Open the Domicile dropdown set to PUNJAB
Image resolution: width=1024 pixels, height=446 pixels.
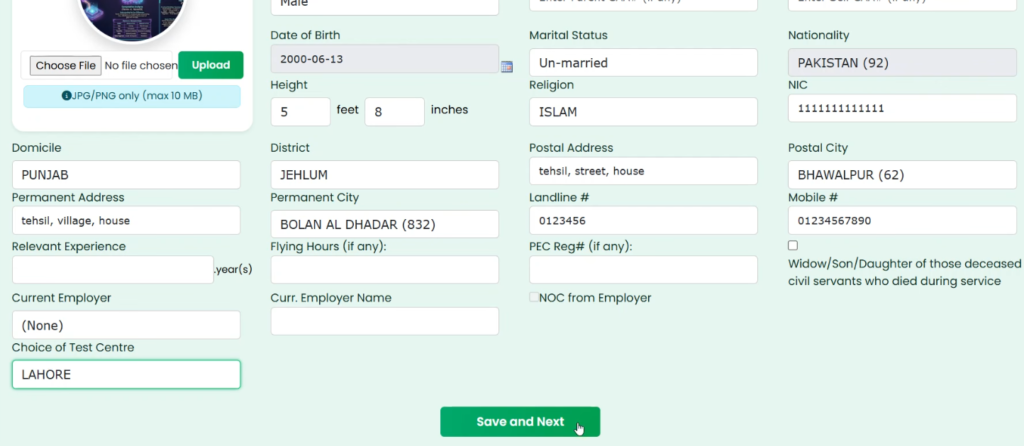(126, 175)
